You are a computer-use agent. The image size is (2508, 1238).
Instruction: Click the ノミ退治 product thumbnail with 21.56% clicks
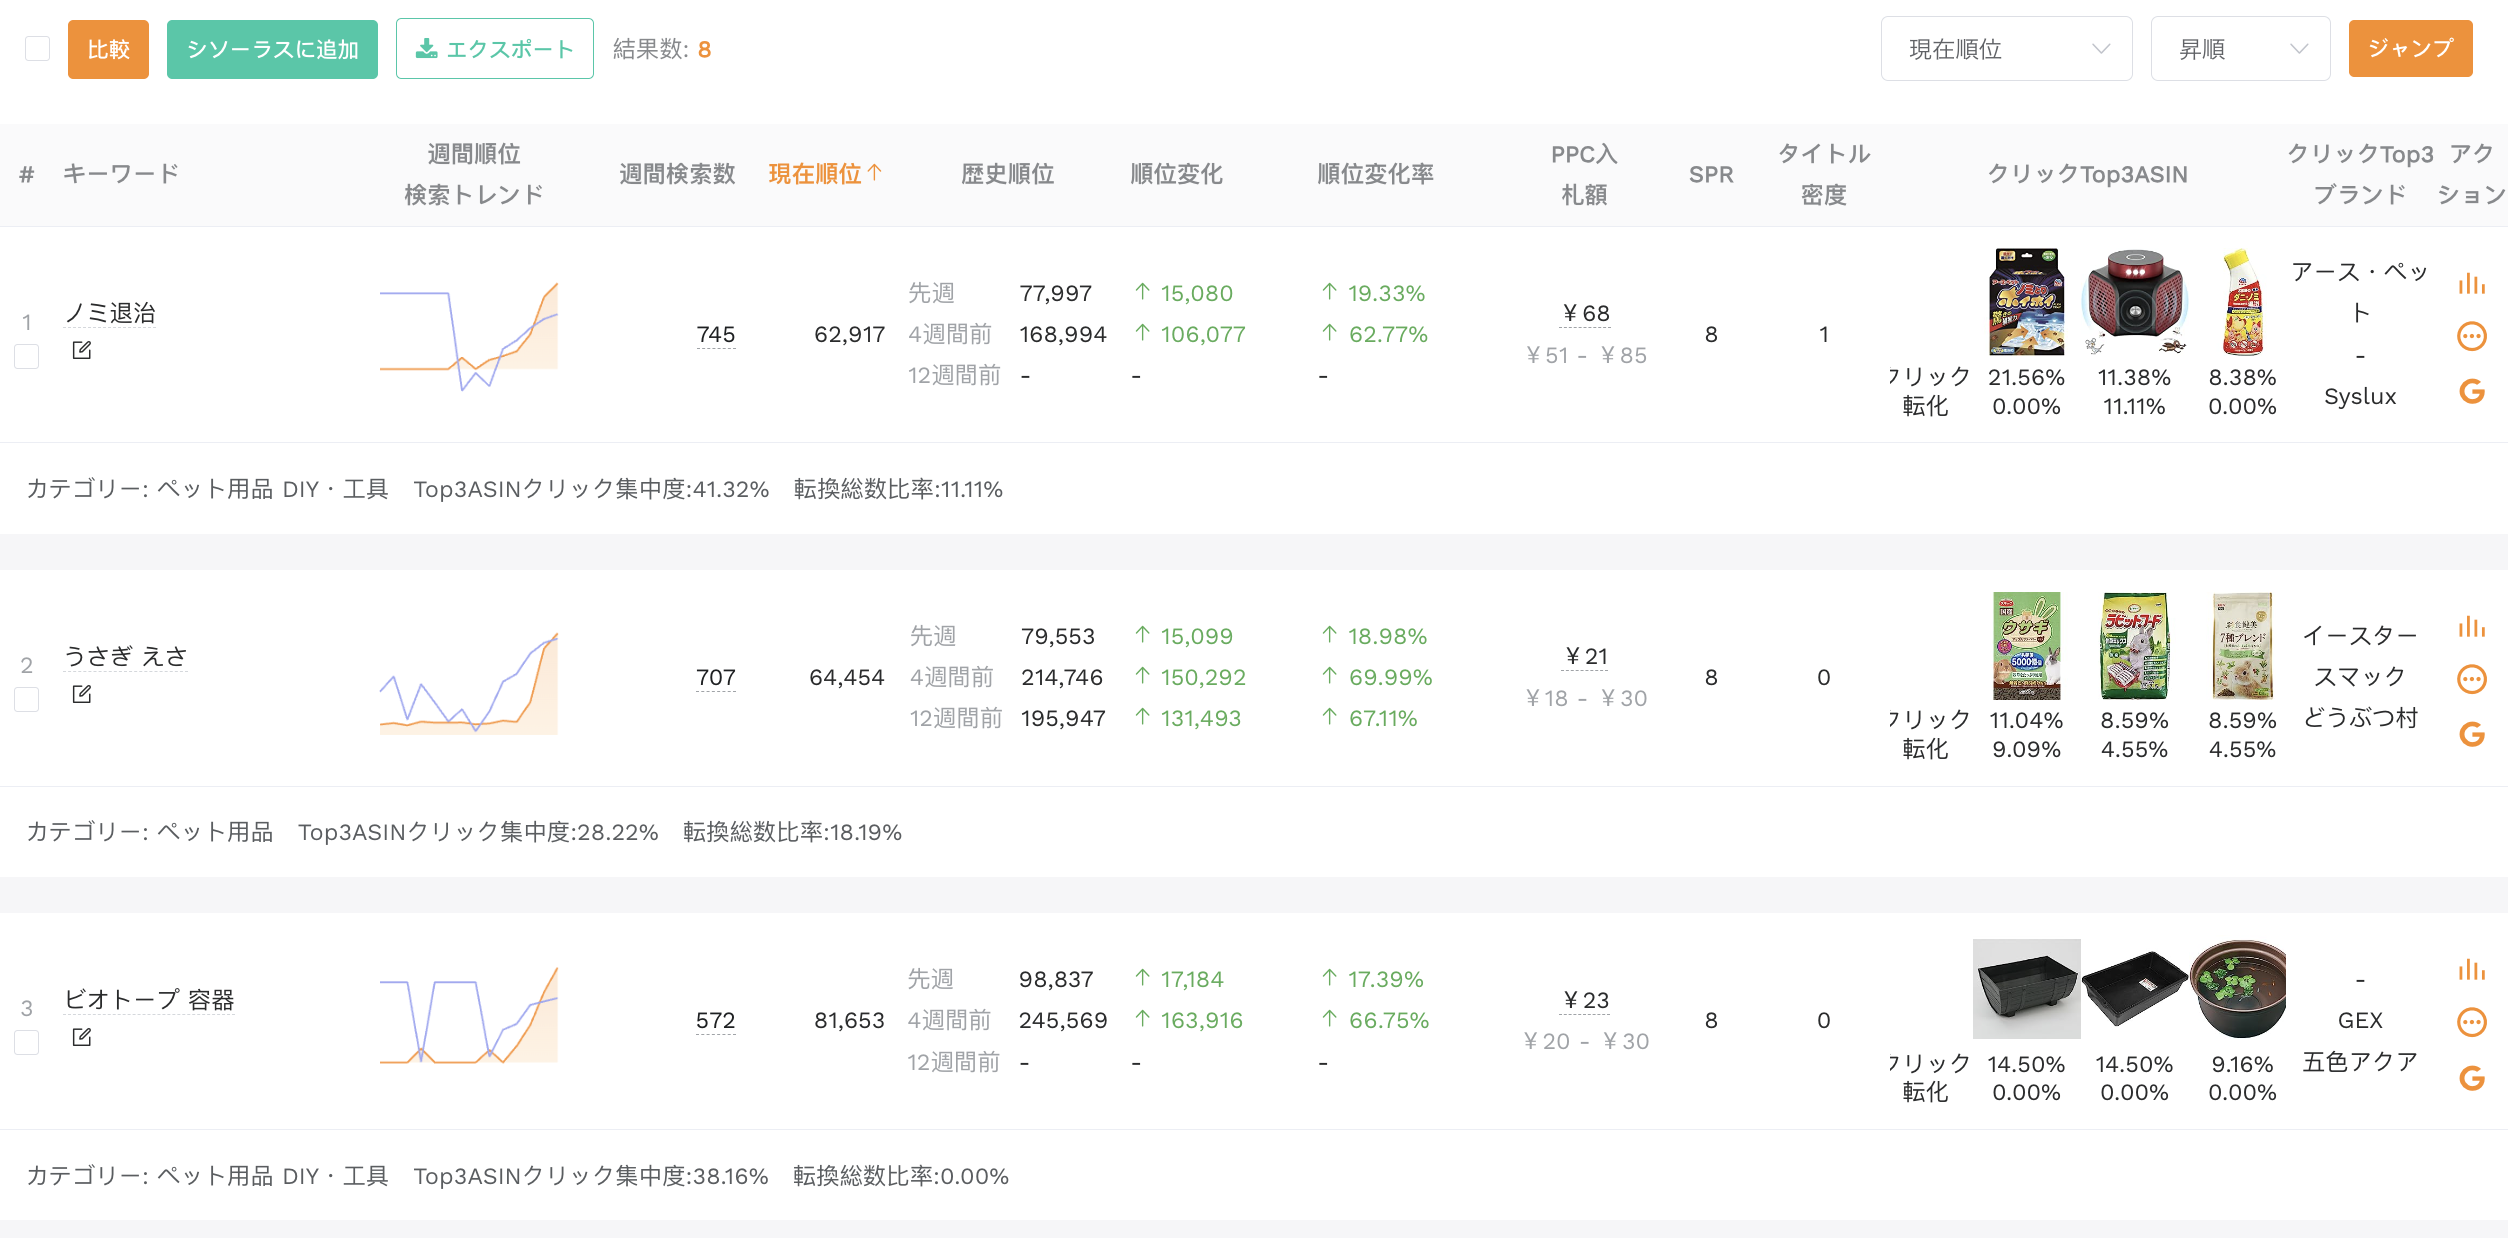point(2026,302)
